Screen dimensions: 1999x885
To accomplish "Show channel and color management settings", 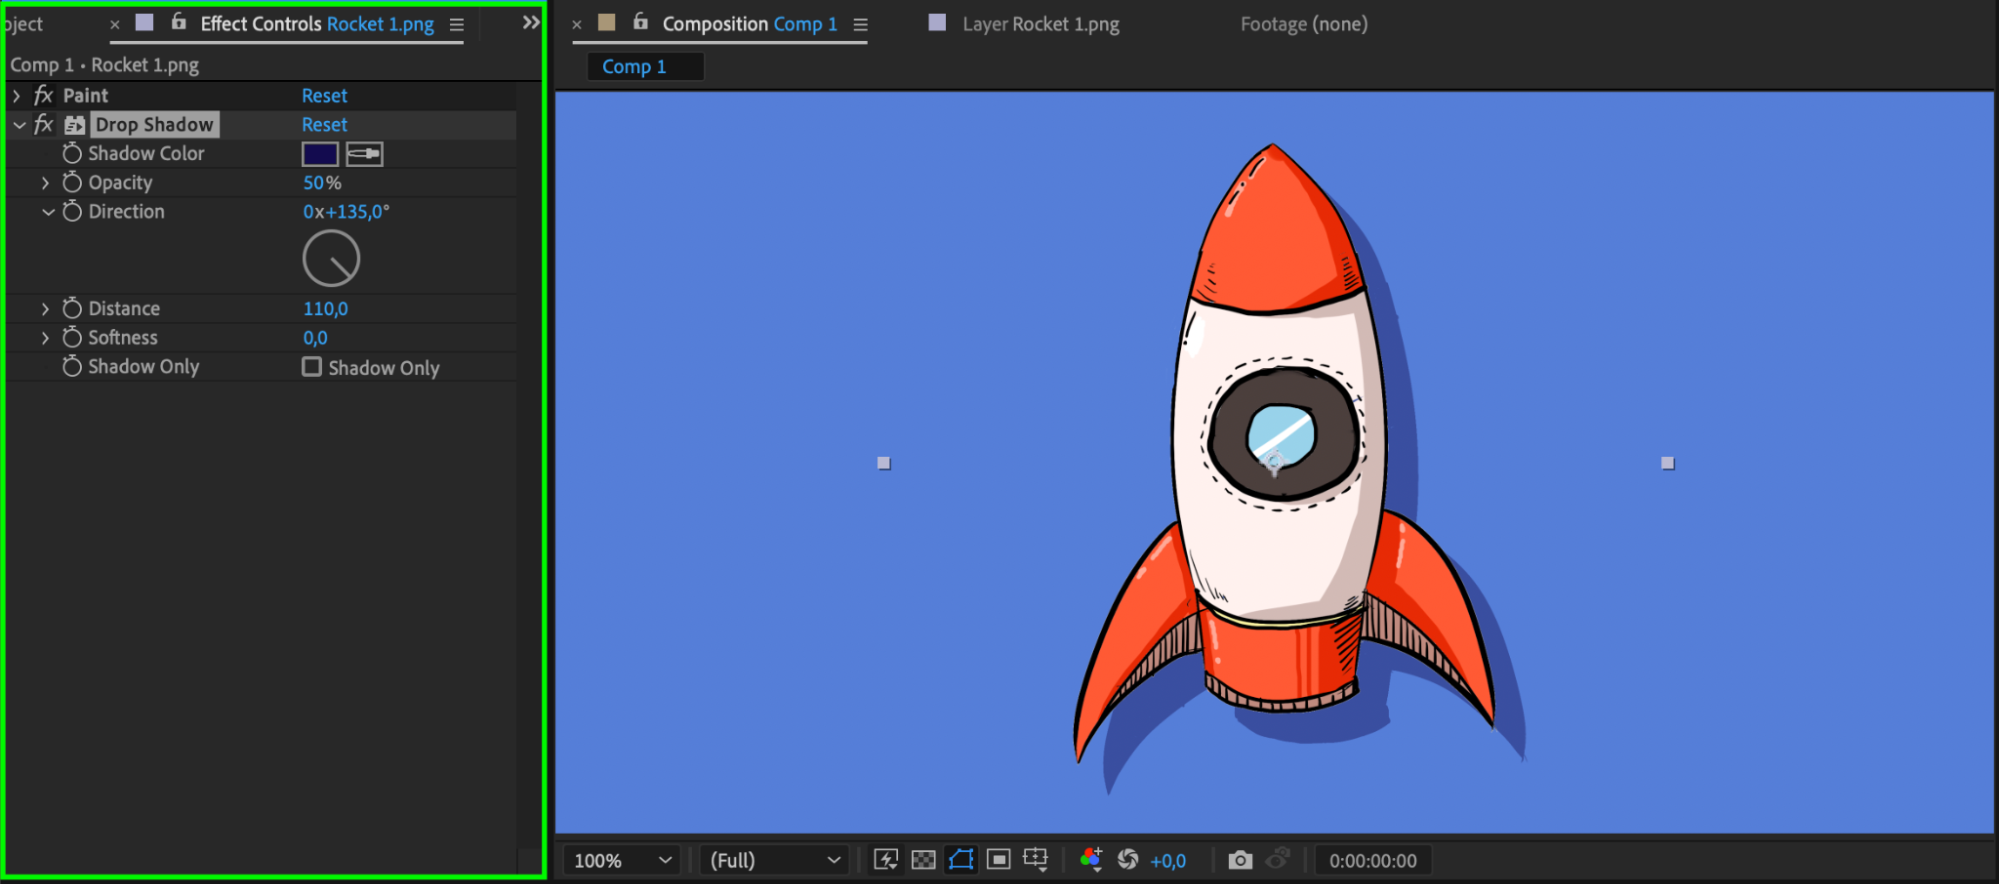I will coord(1091,860).
